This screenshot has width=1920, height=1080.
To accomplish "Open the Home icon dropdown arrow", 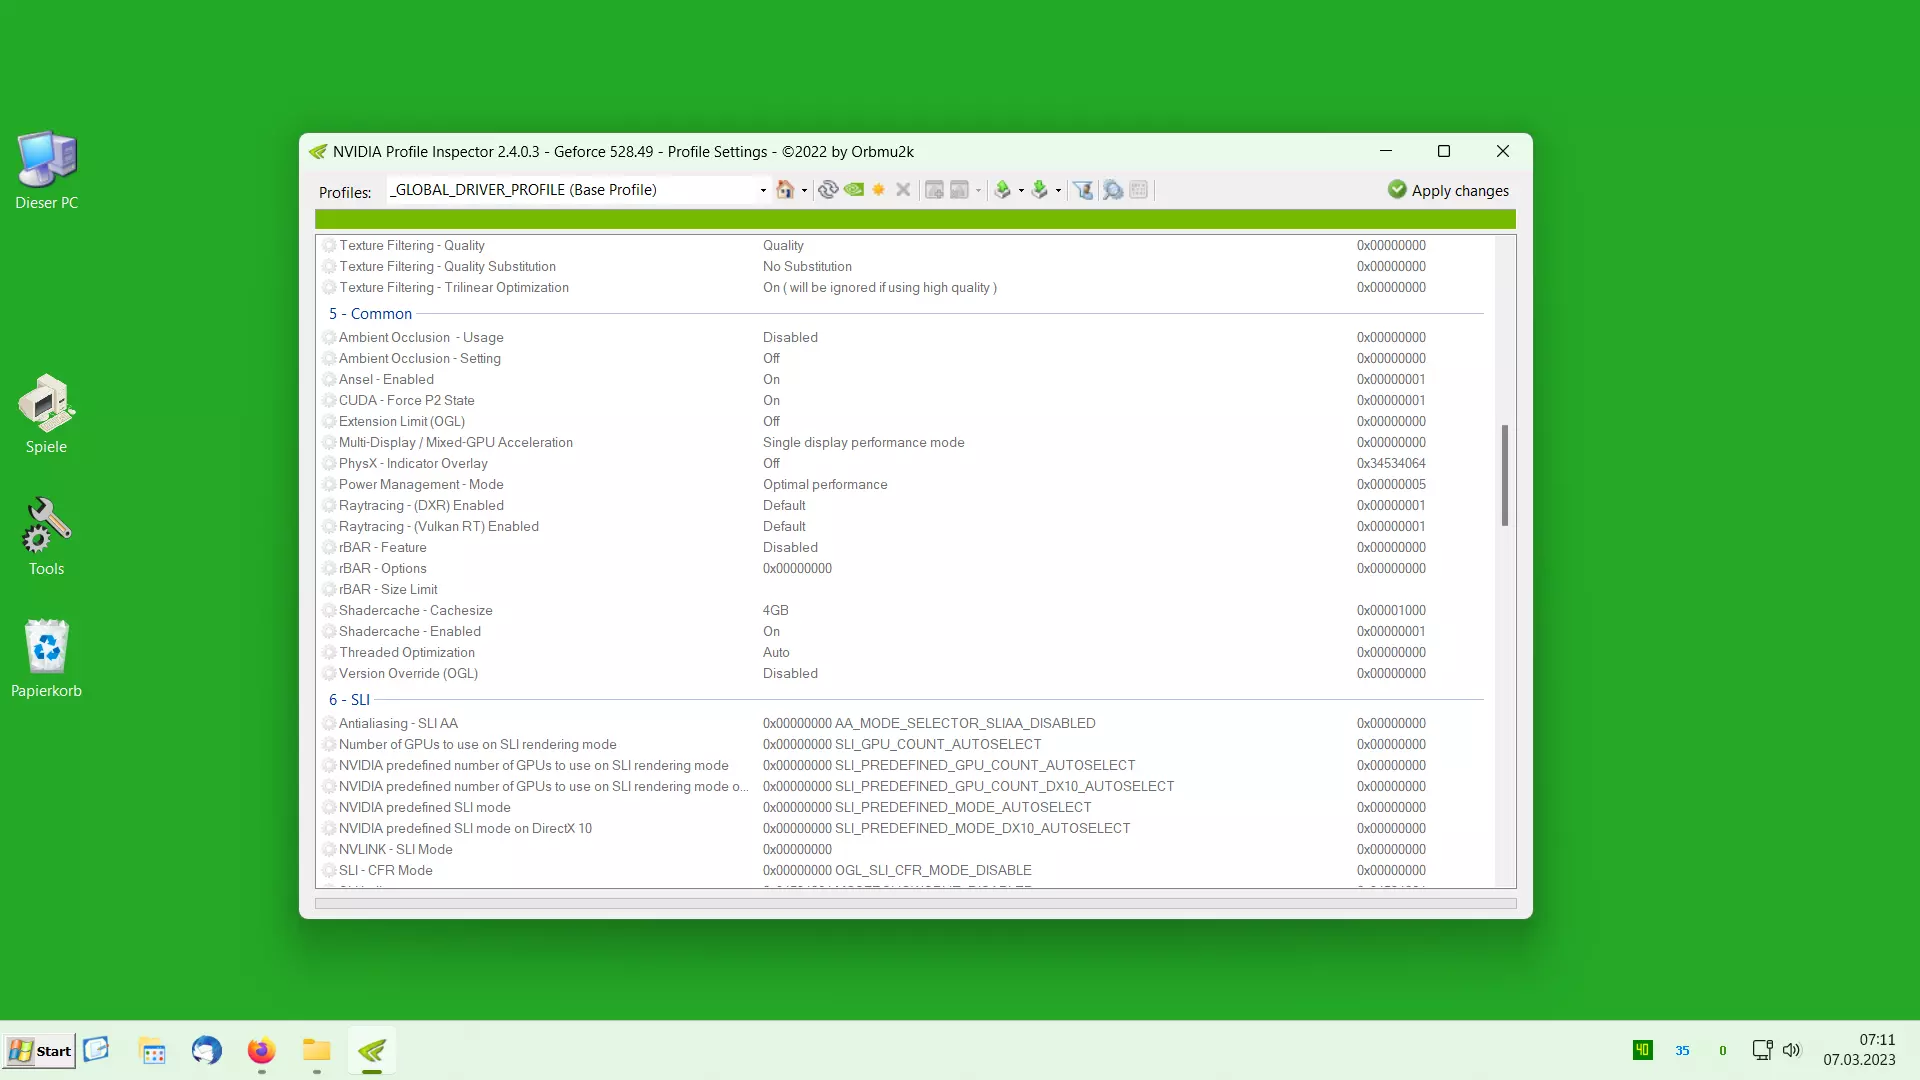I will pyautogui.click(x=804, y=190).
